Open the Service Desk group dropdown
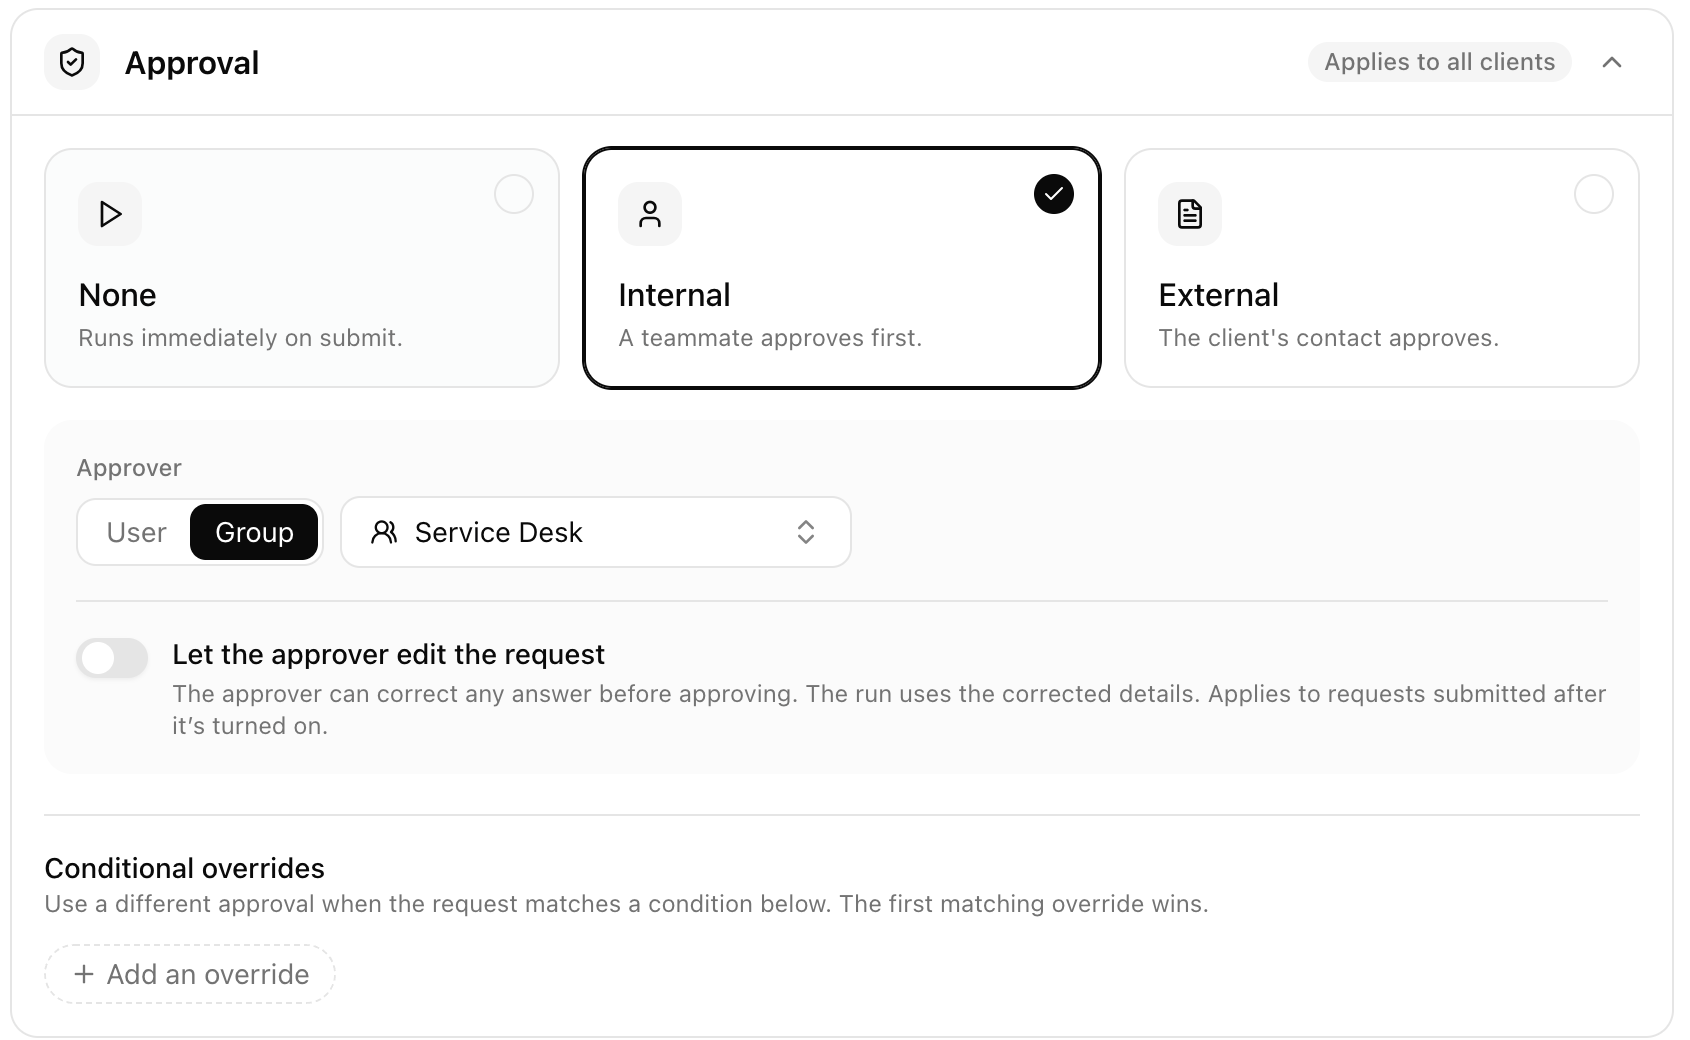The image size is (1690, 1040). coord(596,532)
